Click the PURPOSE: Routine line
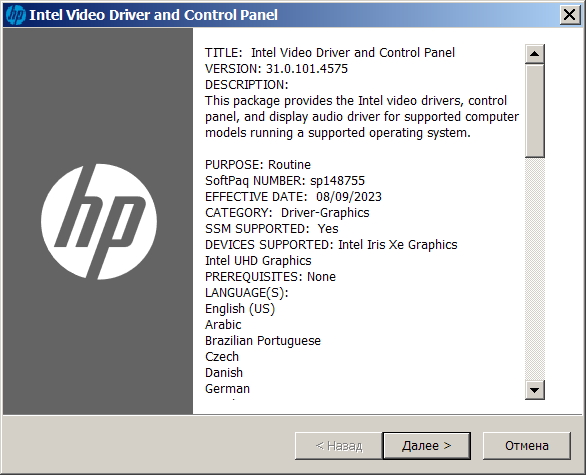This screenshot has height=475, width=586. click(258, 165)
